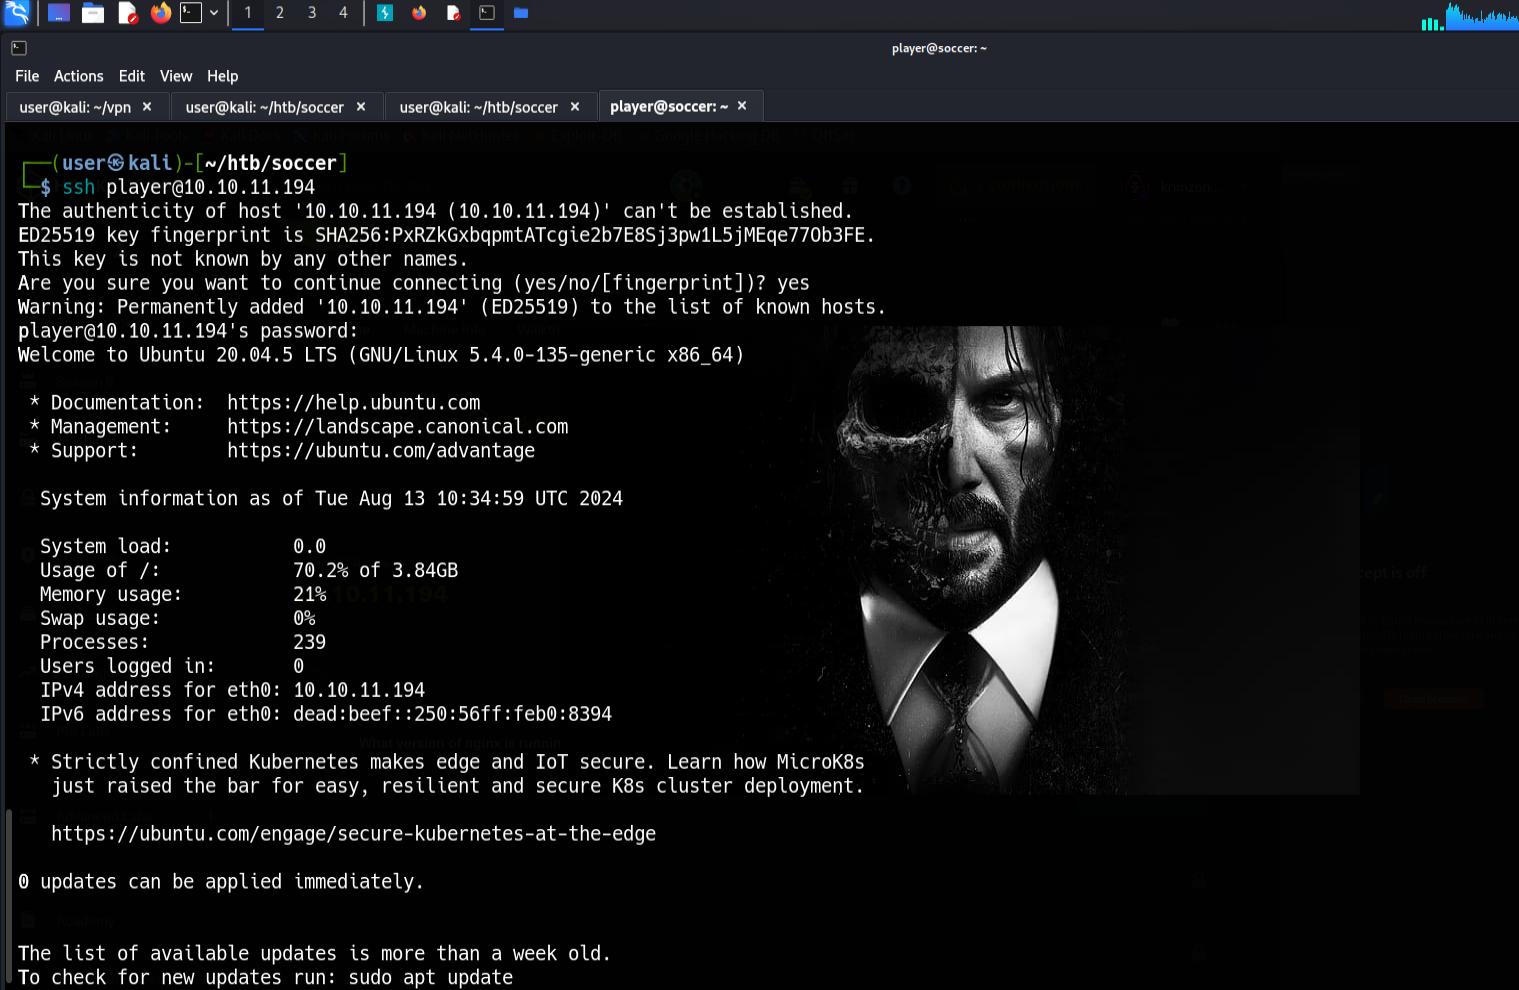Click the IPv4 address 10.10.11.194 value
The height and width of the screenshot is (990, 1519).
point(359,691)
